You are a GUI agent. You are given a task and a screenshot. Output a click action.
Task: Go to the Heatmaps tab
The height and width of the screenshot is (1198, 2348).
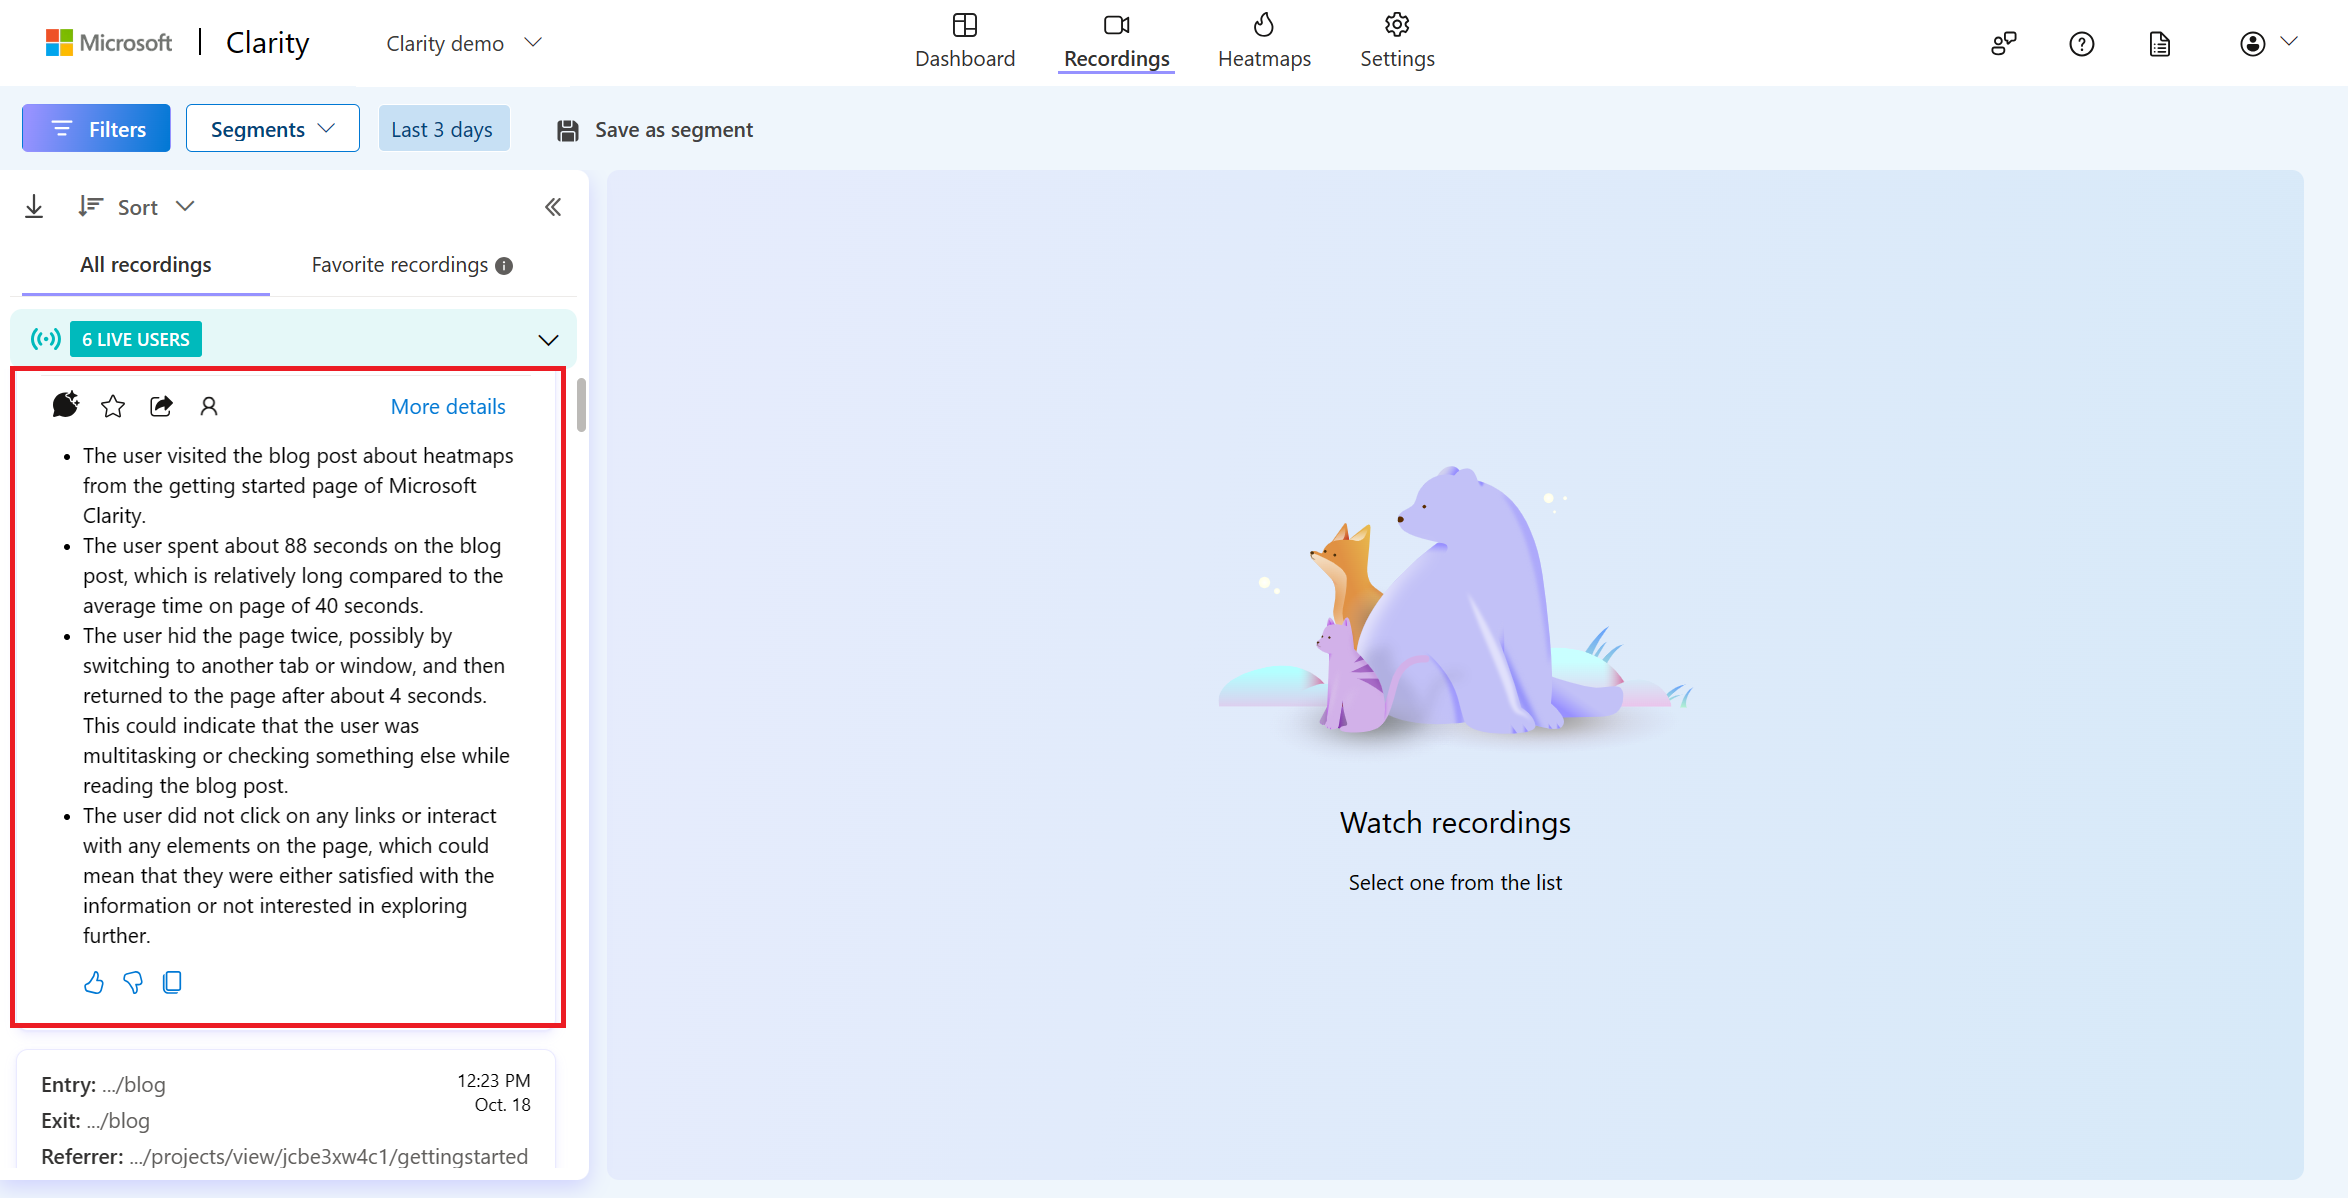1264,41
